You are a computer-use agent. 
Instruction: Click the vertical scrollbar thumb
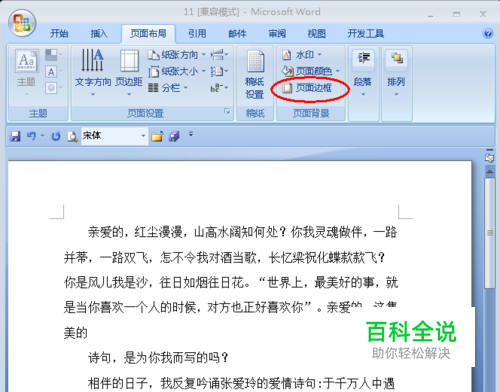[490, 233]
